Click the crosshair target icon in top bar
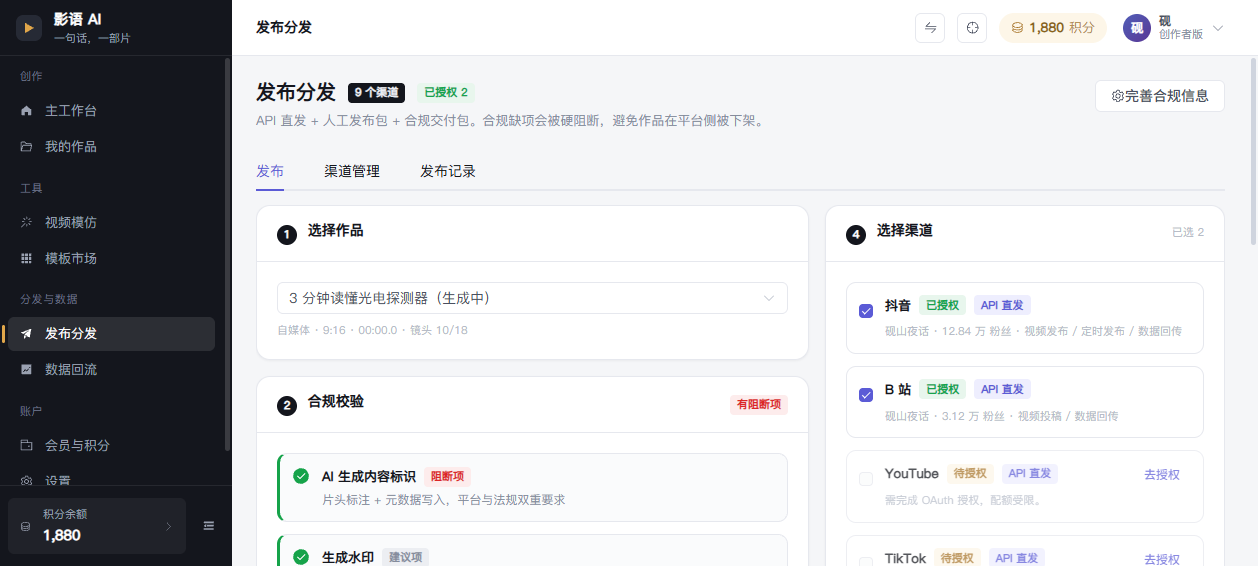Image resolution: width=1258 pixels, height=566 pixels. pos(972,28)
